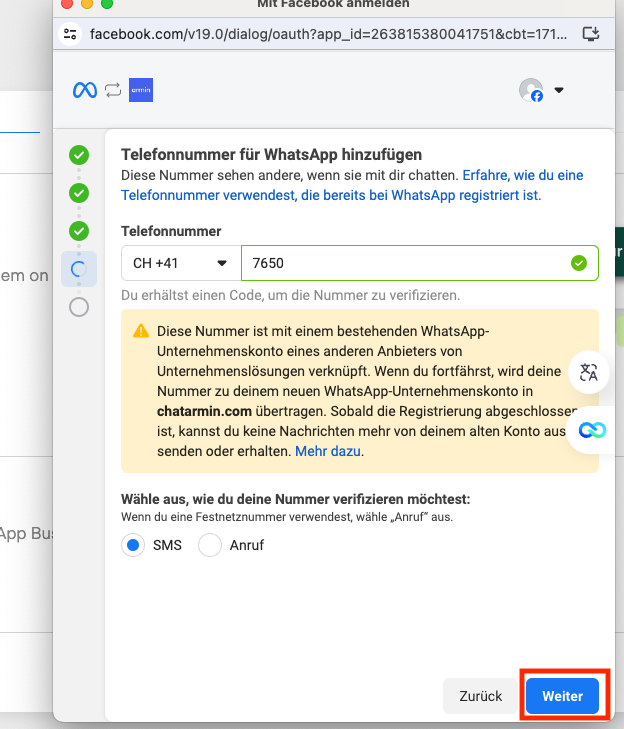The height and width of the screenshot is (729, 624).
Task: Open the CH +41 country code dropdown
Action: click(x=181, y=263)
